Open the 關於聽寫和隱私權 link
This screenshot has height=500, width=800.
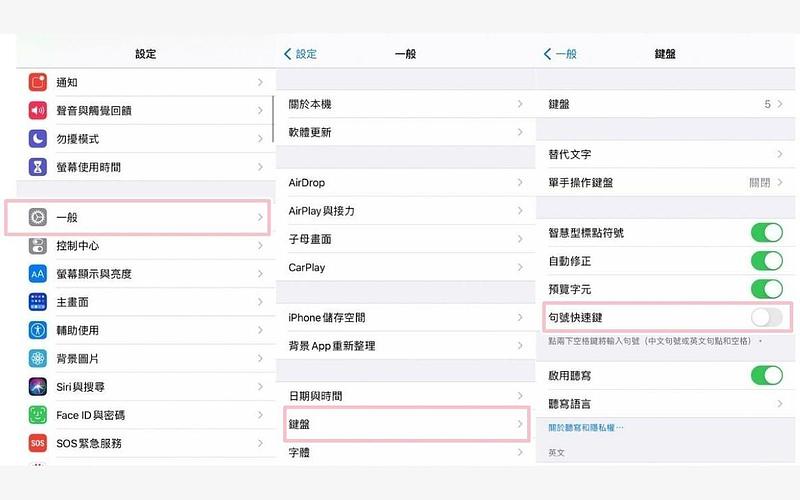[586, 428]
